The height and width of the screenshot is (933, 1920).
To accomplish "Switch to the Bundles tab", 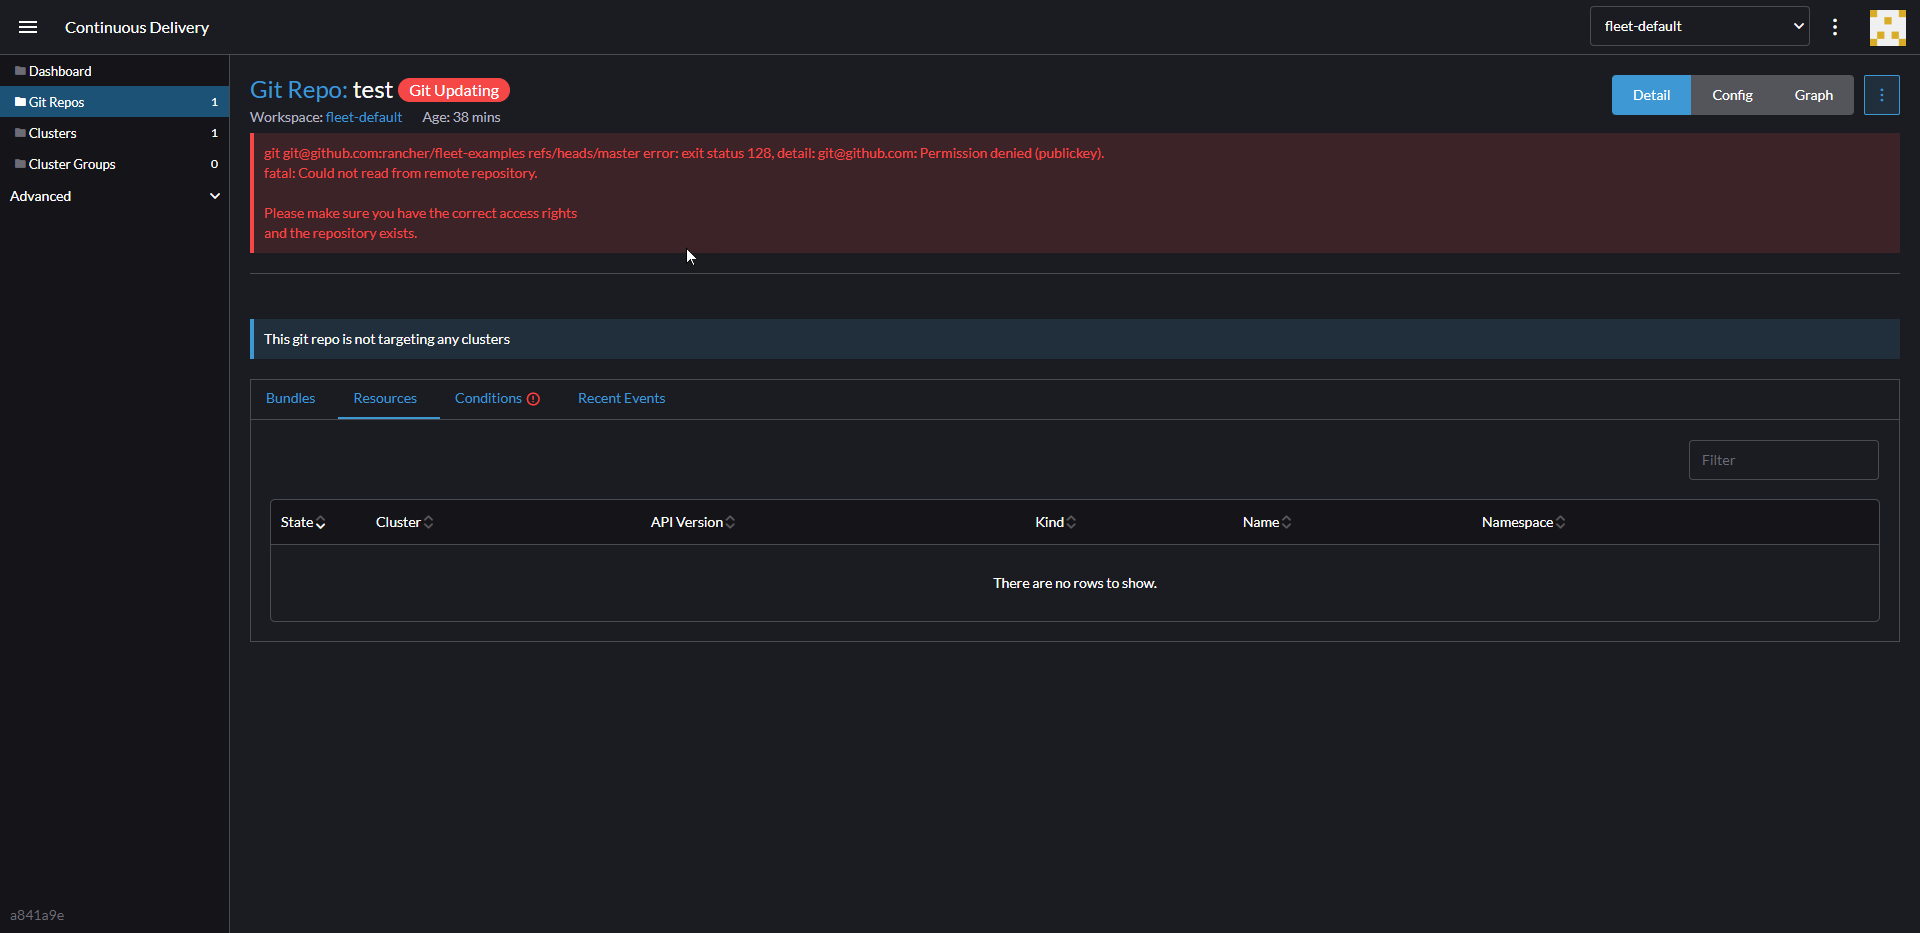I will point(290,398).
